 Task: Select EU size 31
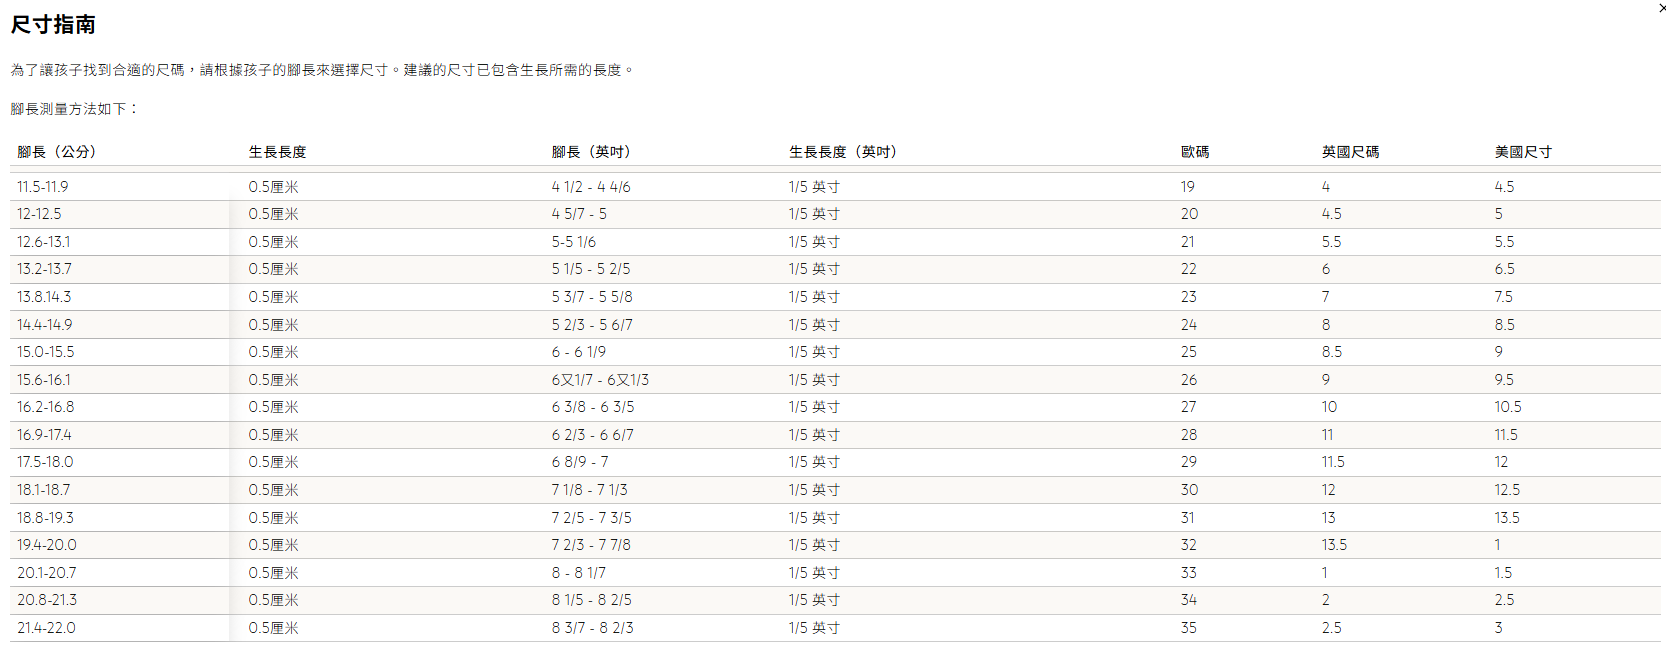coord(1188,518)
